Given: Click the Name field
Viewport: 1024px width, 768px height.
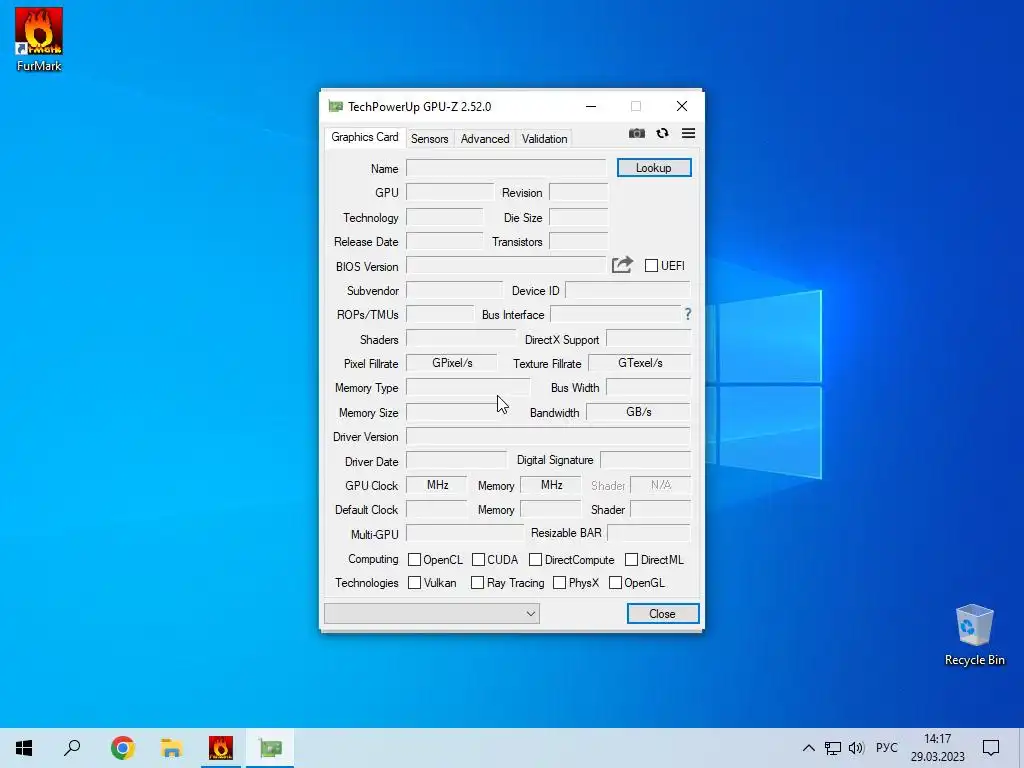Looking at the screenshot, I should 506,168.
